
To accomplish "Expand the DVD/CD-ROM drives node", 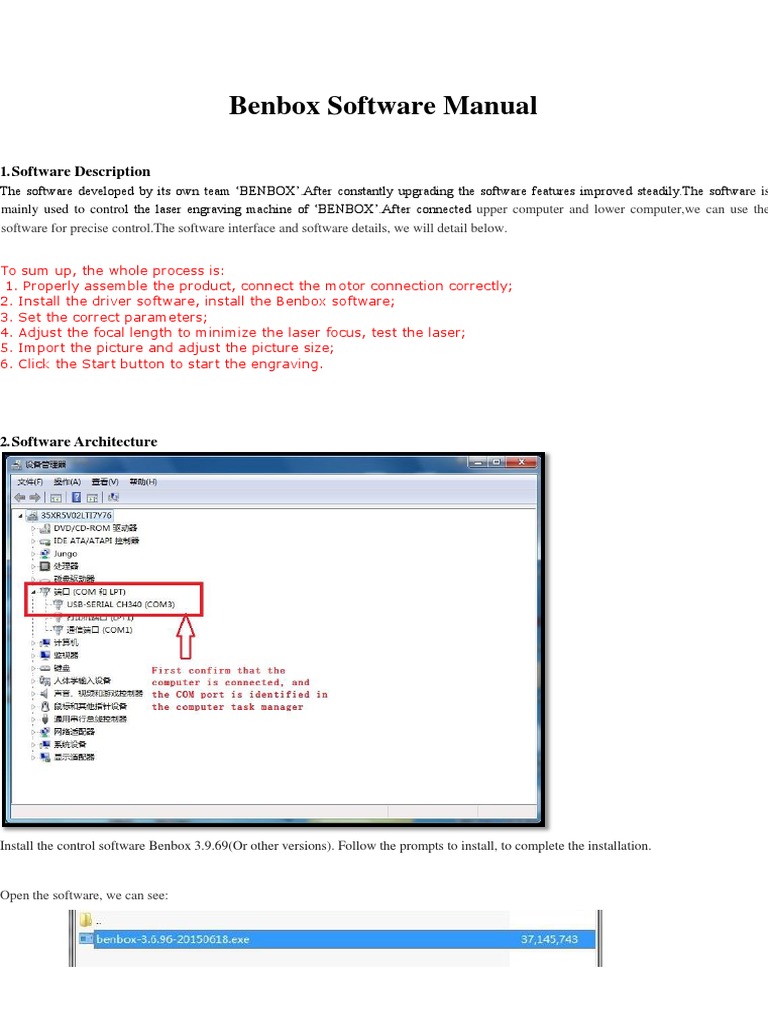I will (x=33, y=528).
